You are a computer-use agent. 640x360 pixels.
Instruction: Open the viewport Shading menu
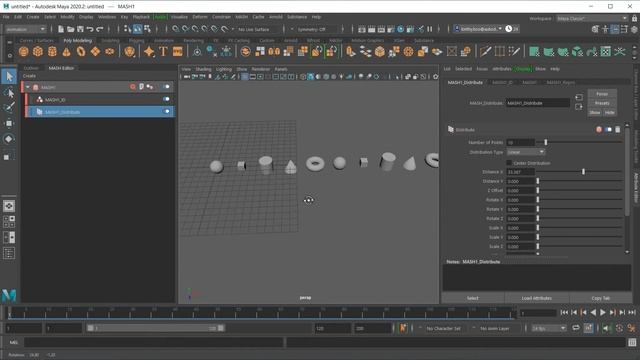[203, 69]
